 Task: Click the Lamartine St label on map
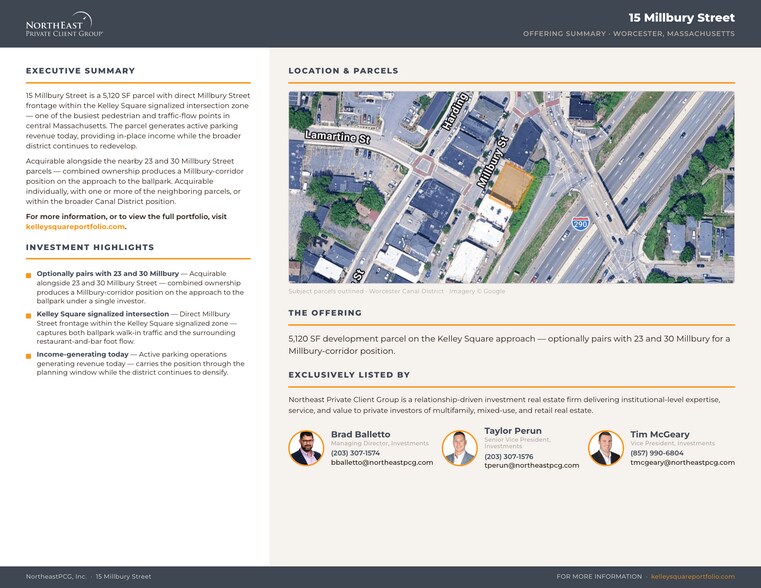tap(338, 137)
